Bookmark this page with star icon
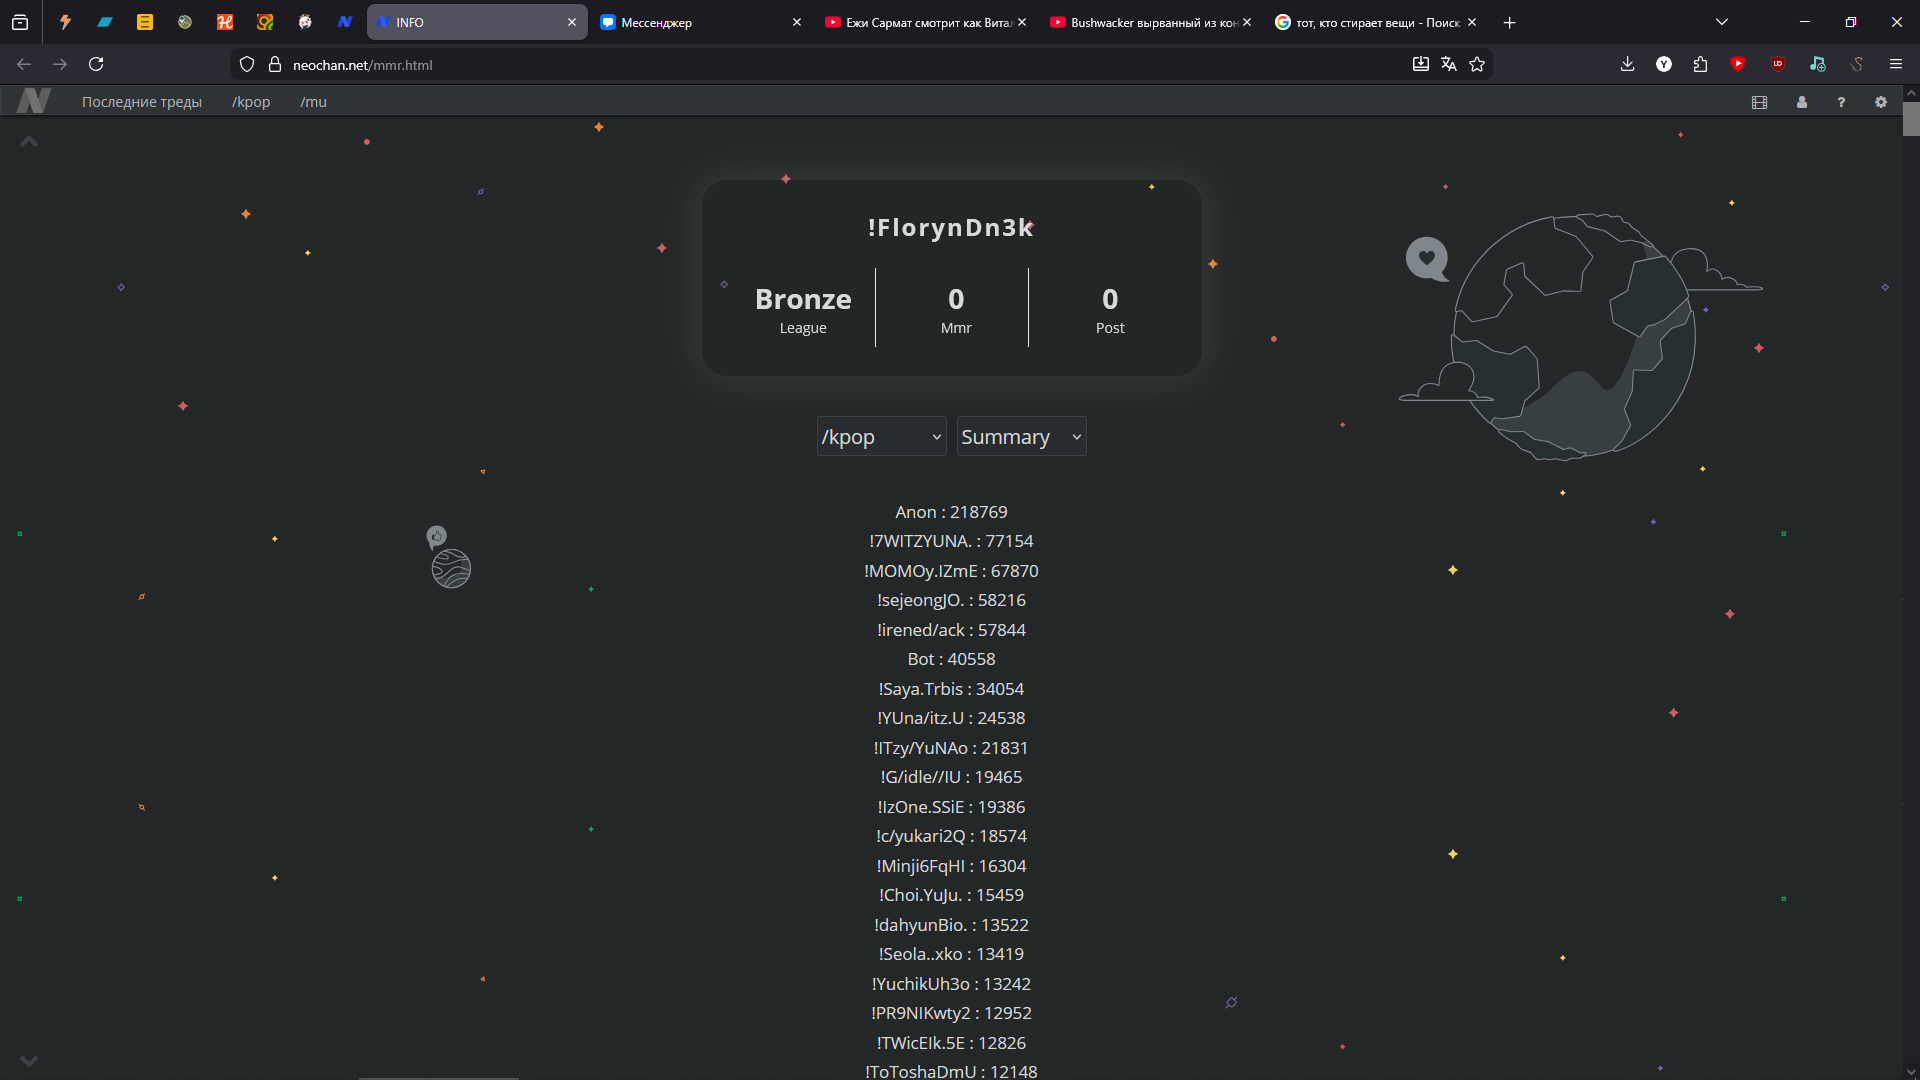 coord(1477,64)
